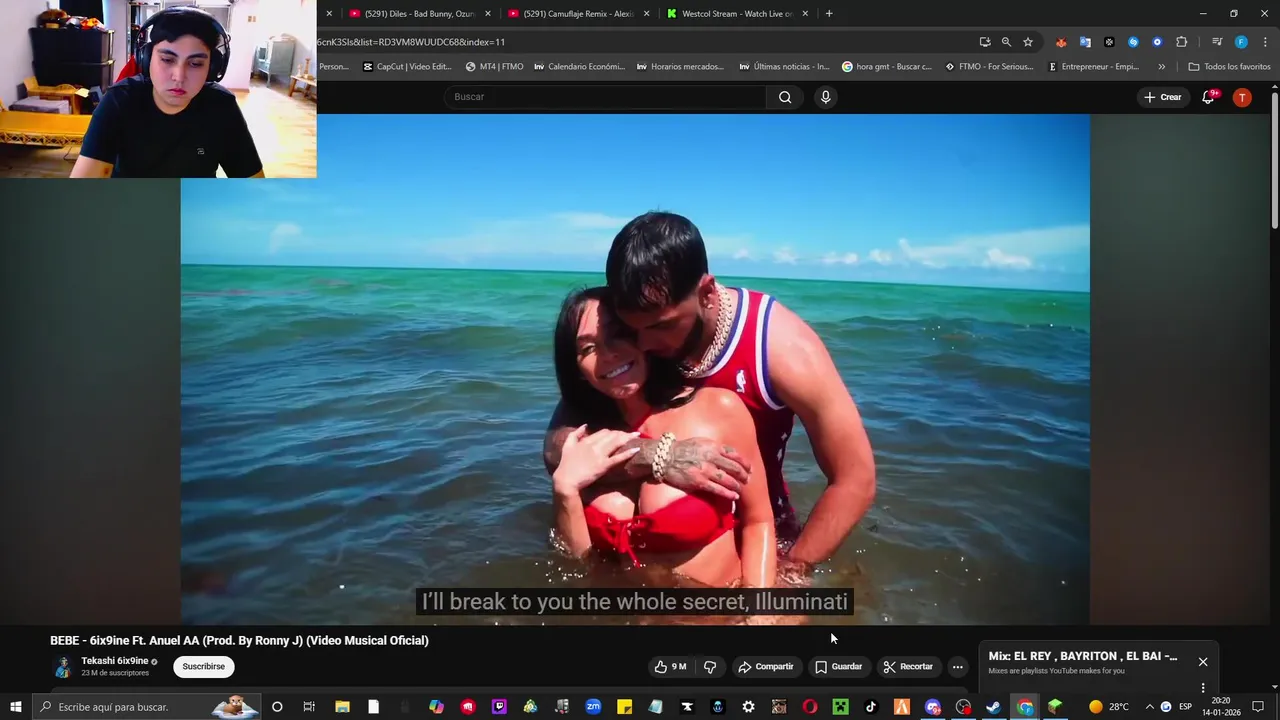Open CapCut Video Editor bookmark

click(x=407, y=67)
